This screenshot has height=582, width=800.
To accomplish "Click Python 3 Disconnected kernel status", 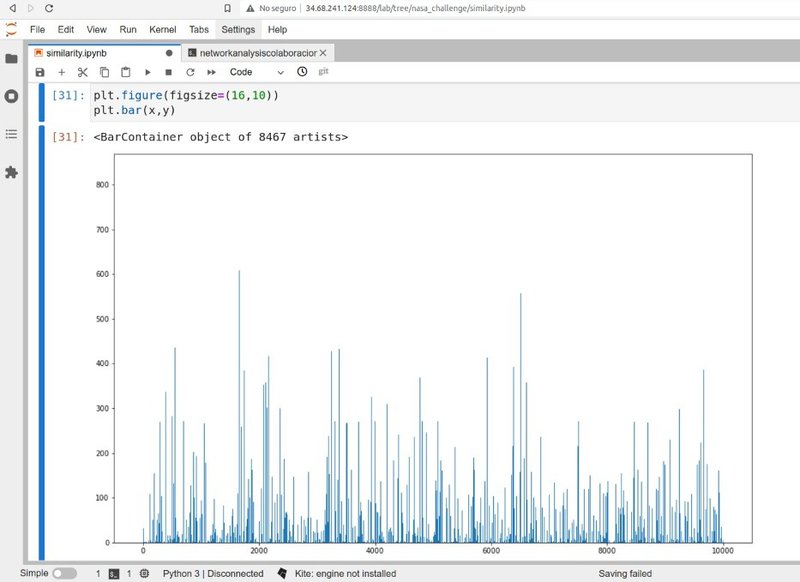I will pos(213,573).
